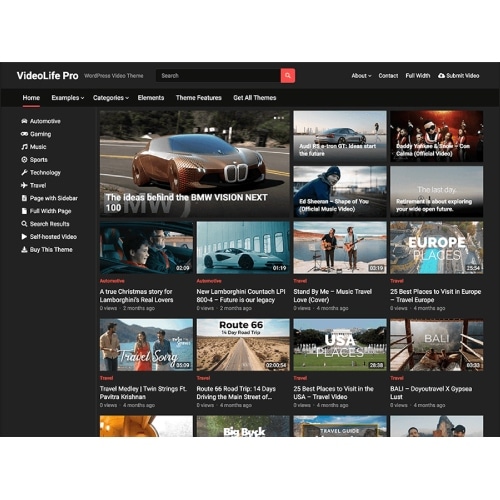Image resolution: width=500 pixels, height=500 pixels.
Task: Click the Gaming controller icon in sidebar
Action: pos(24,134)
